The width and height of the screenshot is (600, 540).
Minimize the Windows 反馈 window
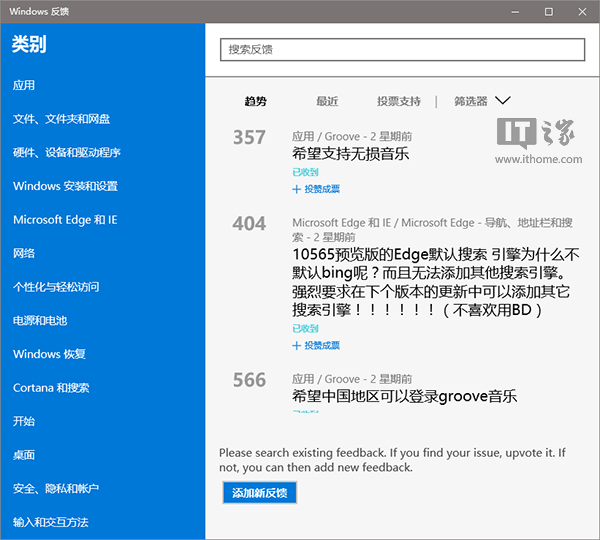tap(515, 12)
